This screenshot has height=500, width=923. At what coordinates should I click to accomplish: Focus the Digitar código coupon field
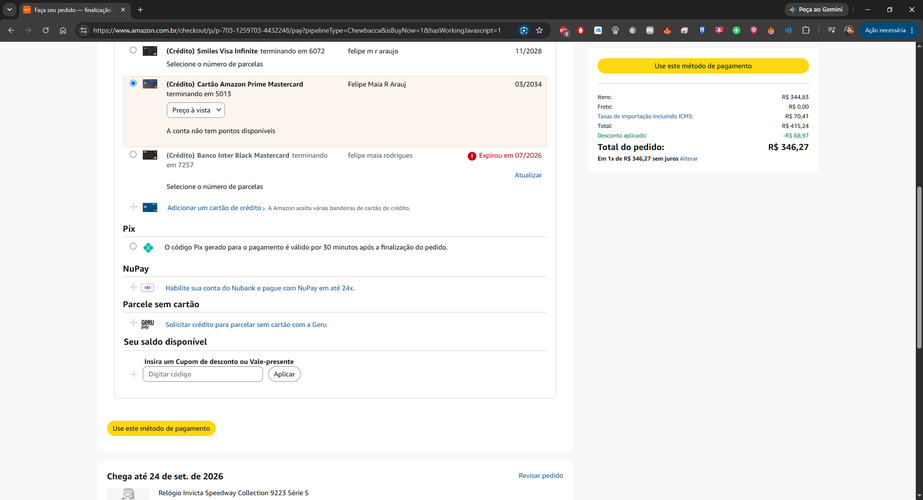[x=202, y=374]
